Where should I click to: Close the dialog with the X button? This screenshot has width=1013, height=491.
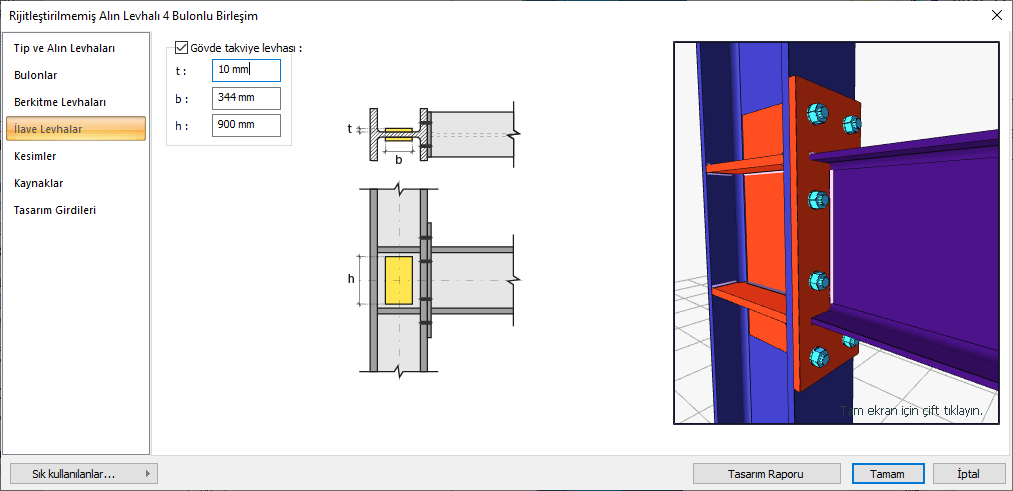(996, 15)
